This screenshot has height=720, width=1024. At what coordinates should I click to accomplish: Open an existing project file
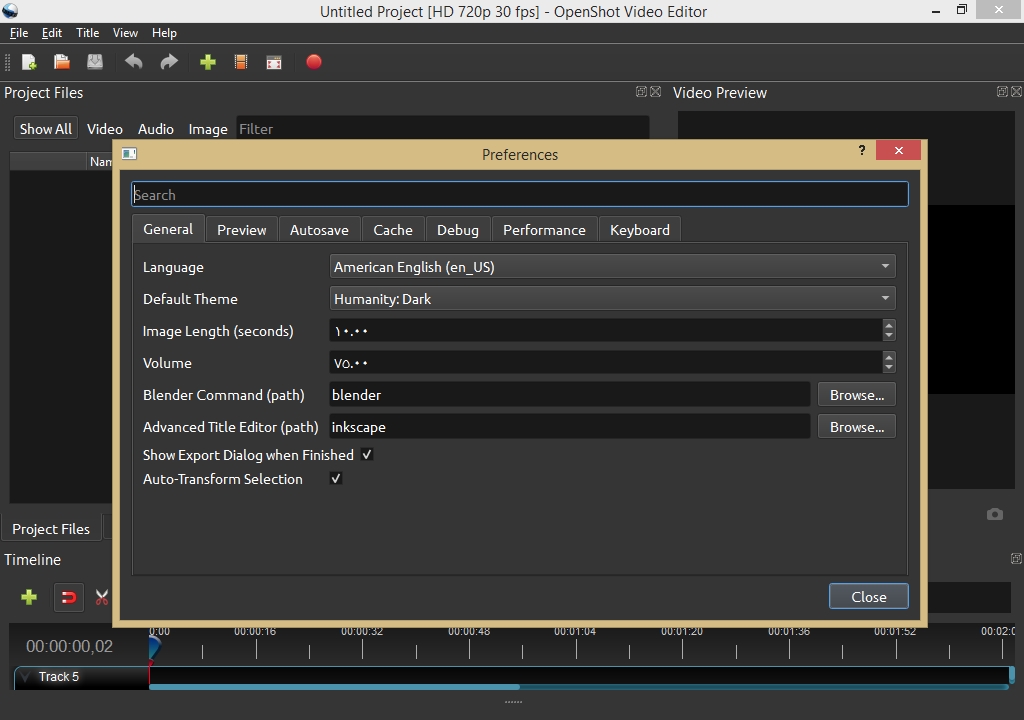pos(61,61)
